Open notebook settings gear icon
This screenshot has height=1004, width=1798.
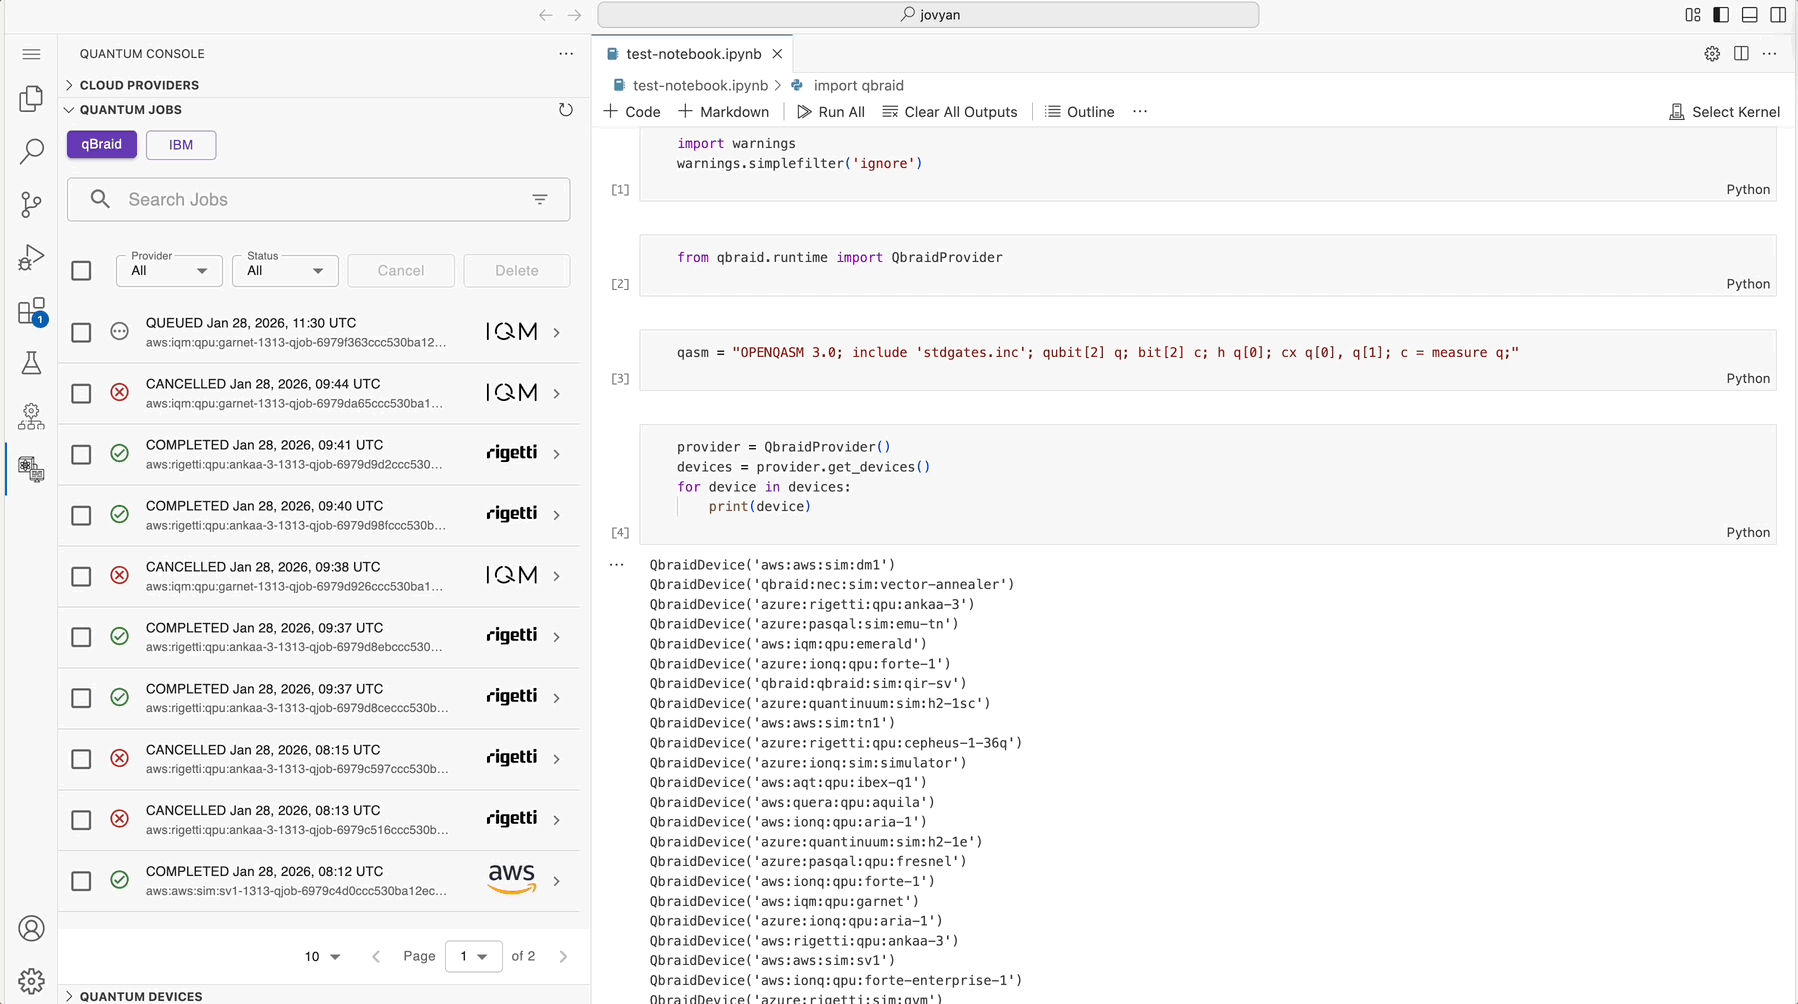click(1712, 54)
